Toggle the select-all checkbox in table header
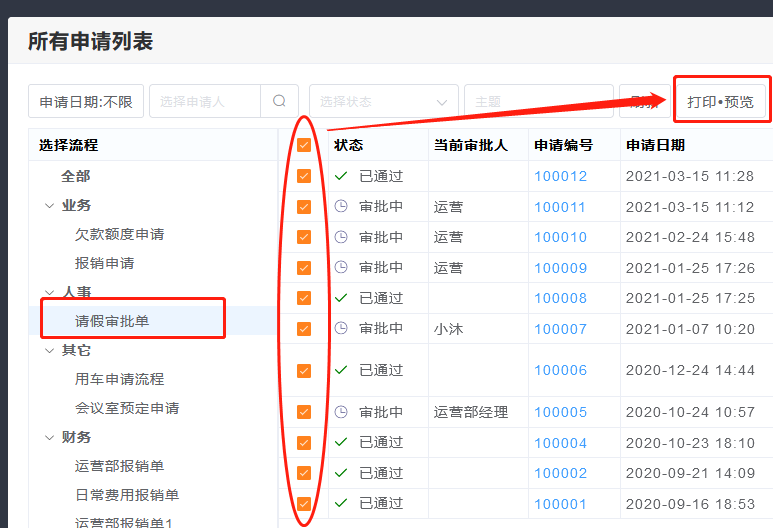The height and width of the screenshot is (528, 773). tap(304, 145)
